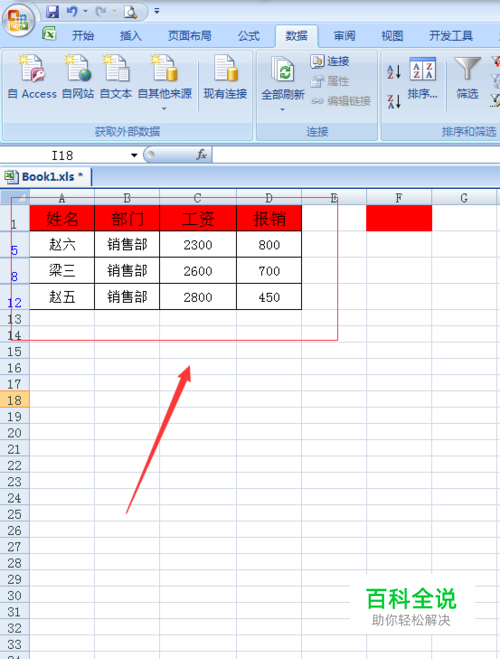This screenshot has height=659, width=500.
Task: Open 自其他来源 data sources dropdown
Action: point(164,83)
